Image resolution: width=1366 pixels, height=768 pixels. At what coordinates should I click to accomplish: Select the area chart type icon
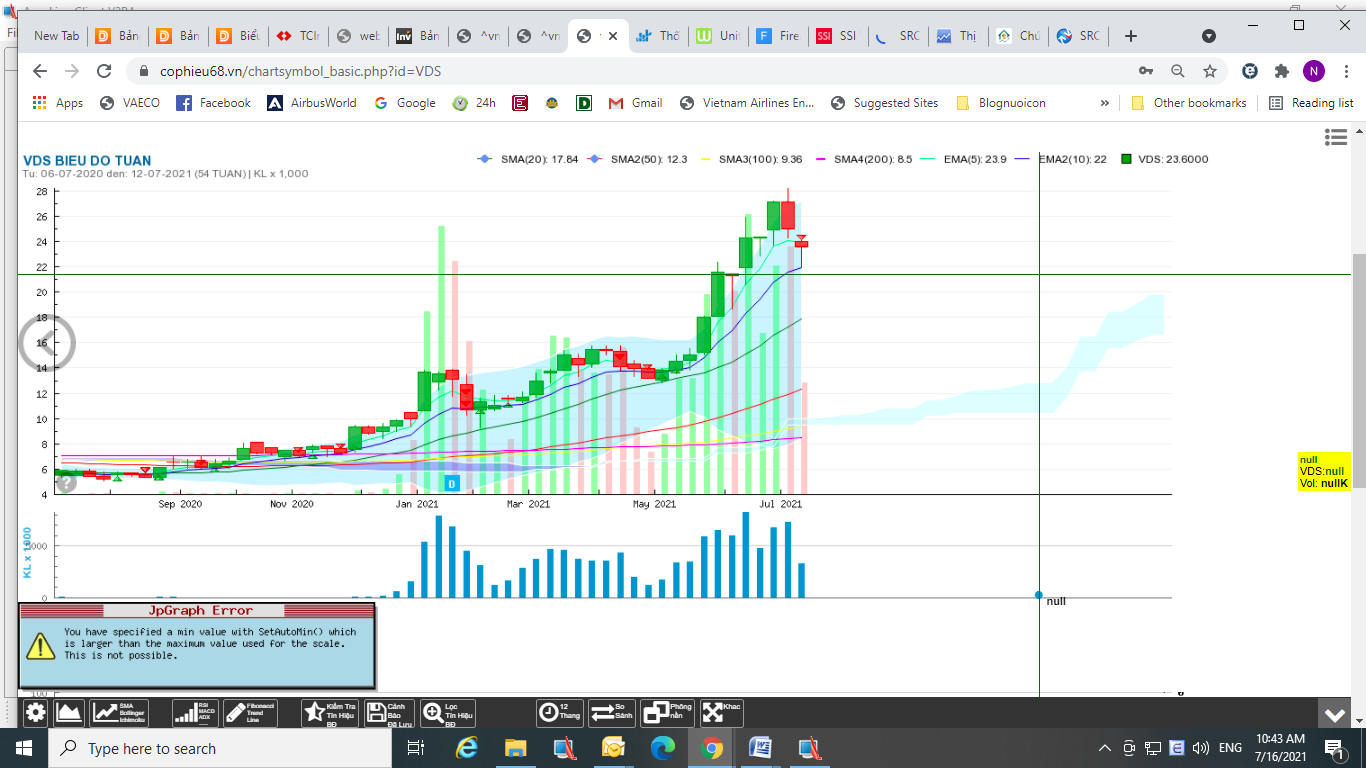pyautogui.click(x=69, y=713)
